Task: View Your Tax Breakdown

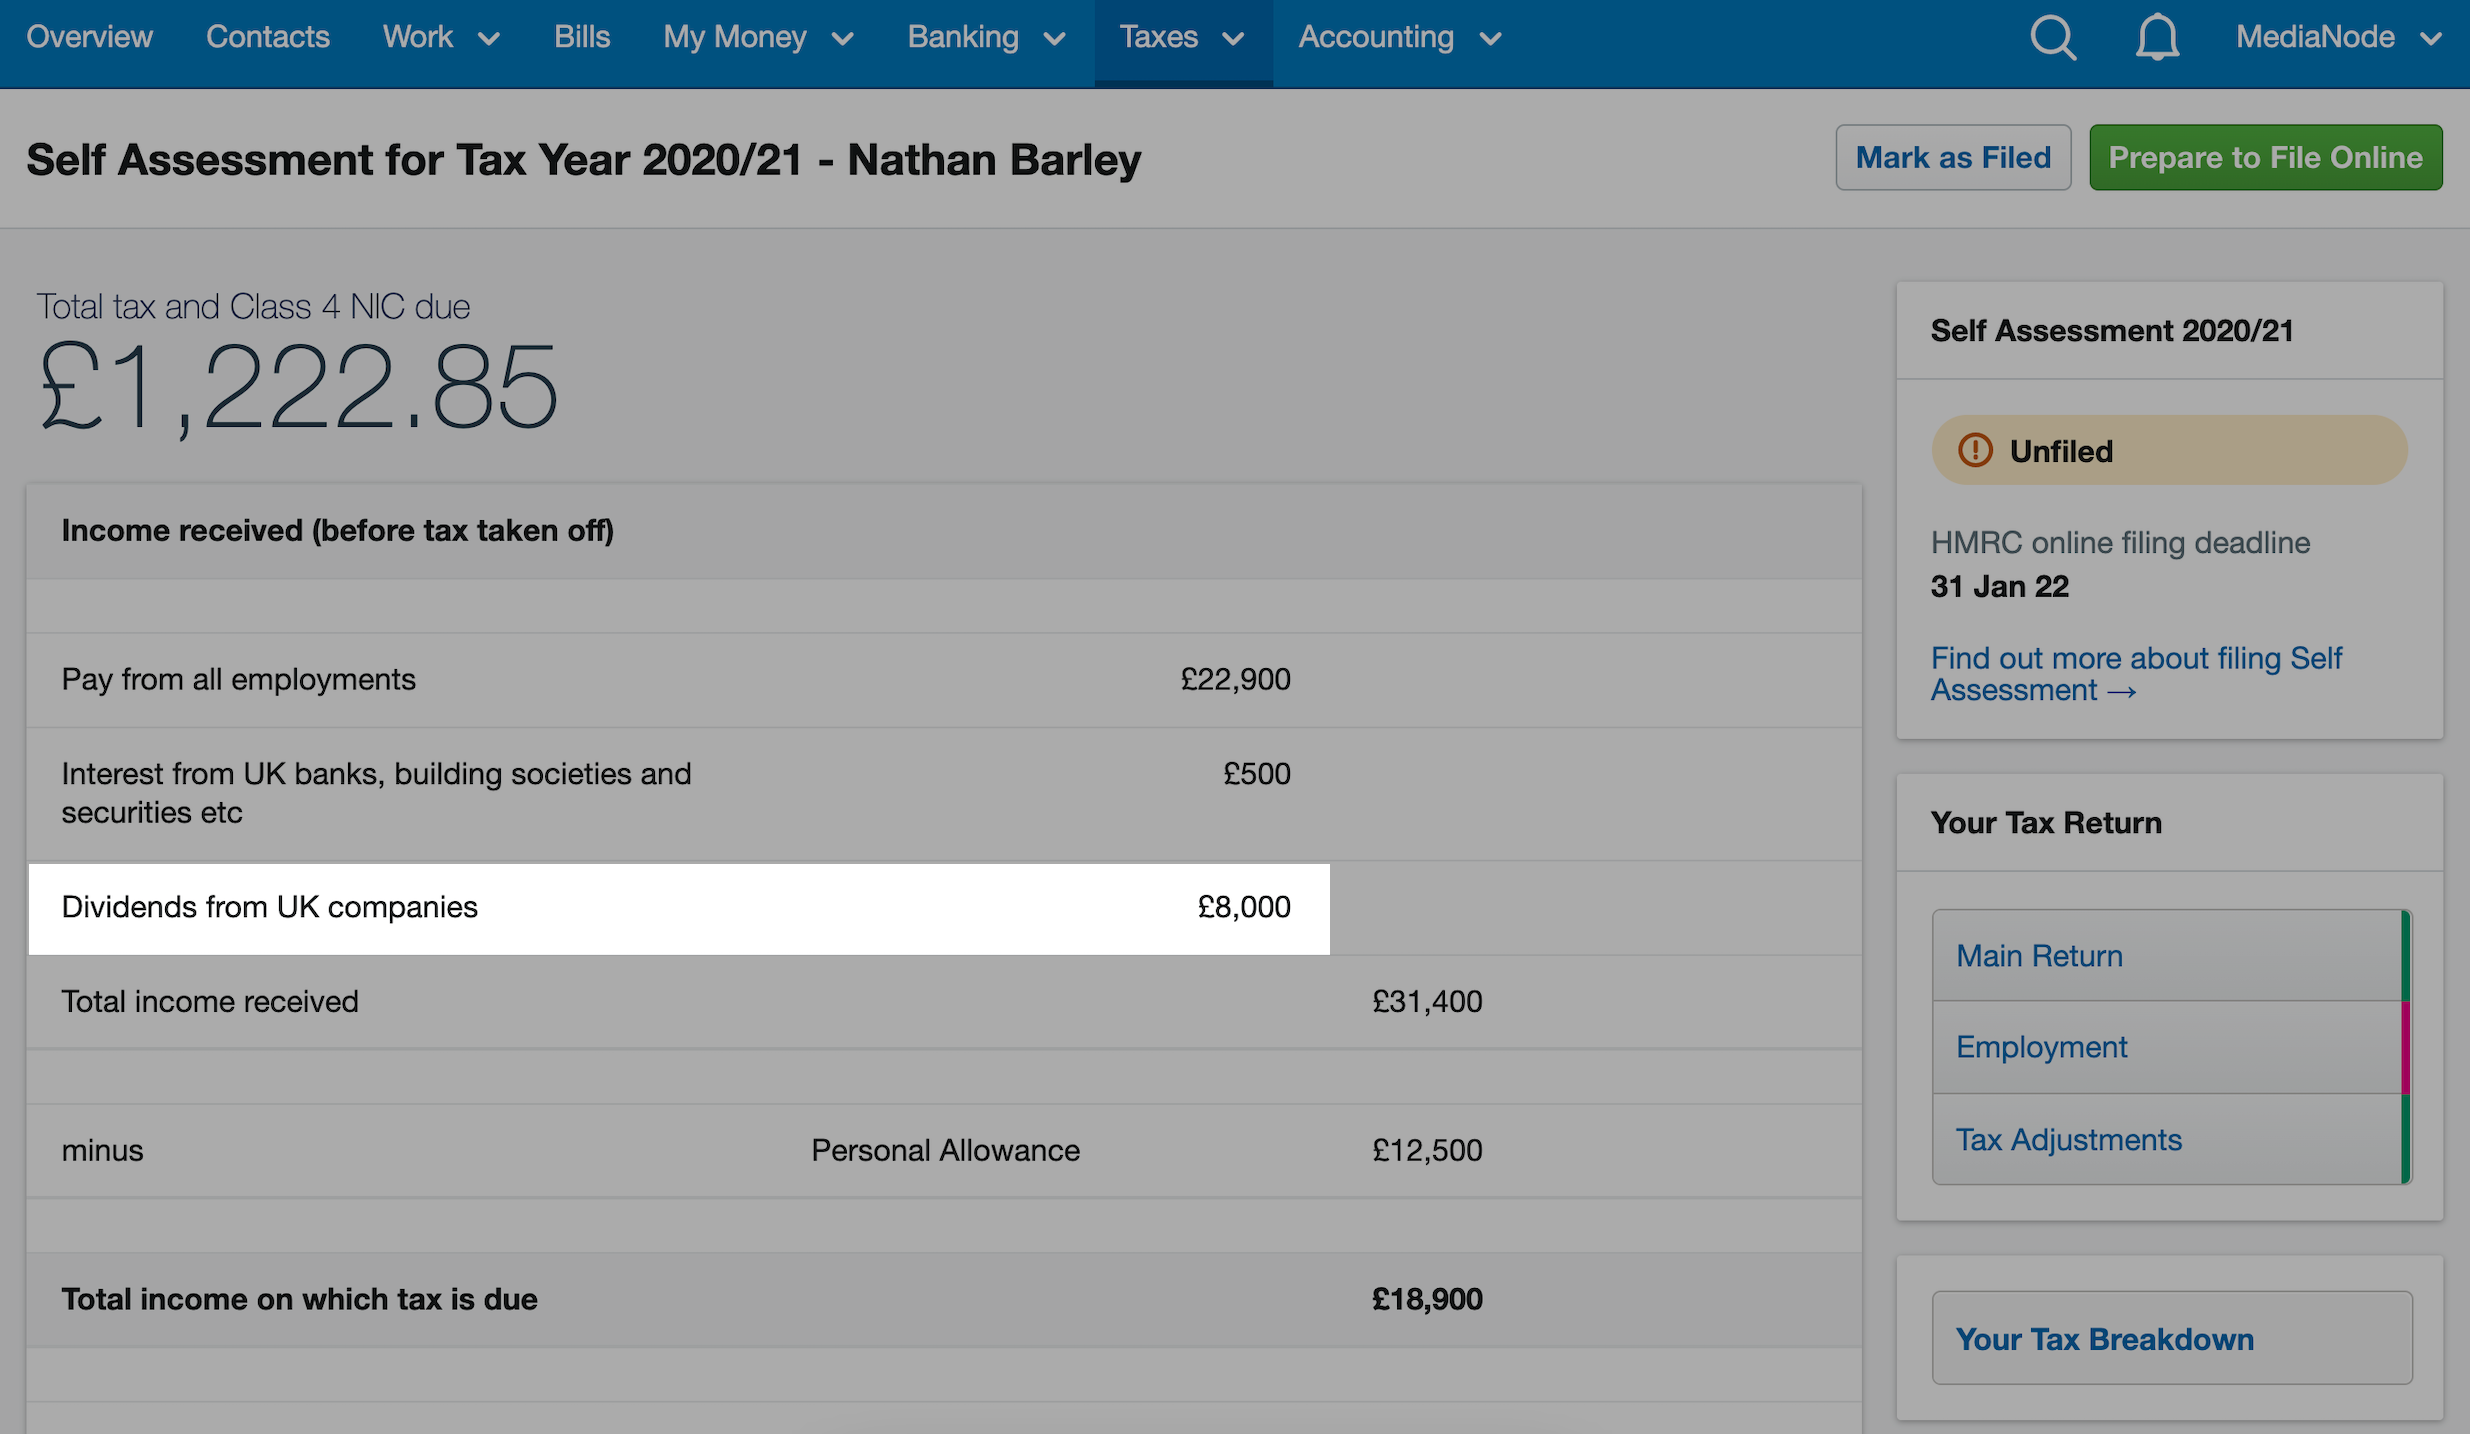Action: coord(2105,1338)
